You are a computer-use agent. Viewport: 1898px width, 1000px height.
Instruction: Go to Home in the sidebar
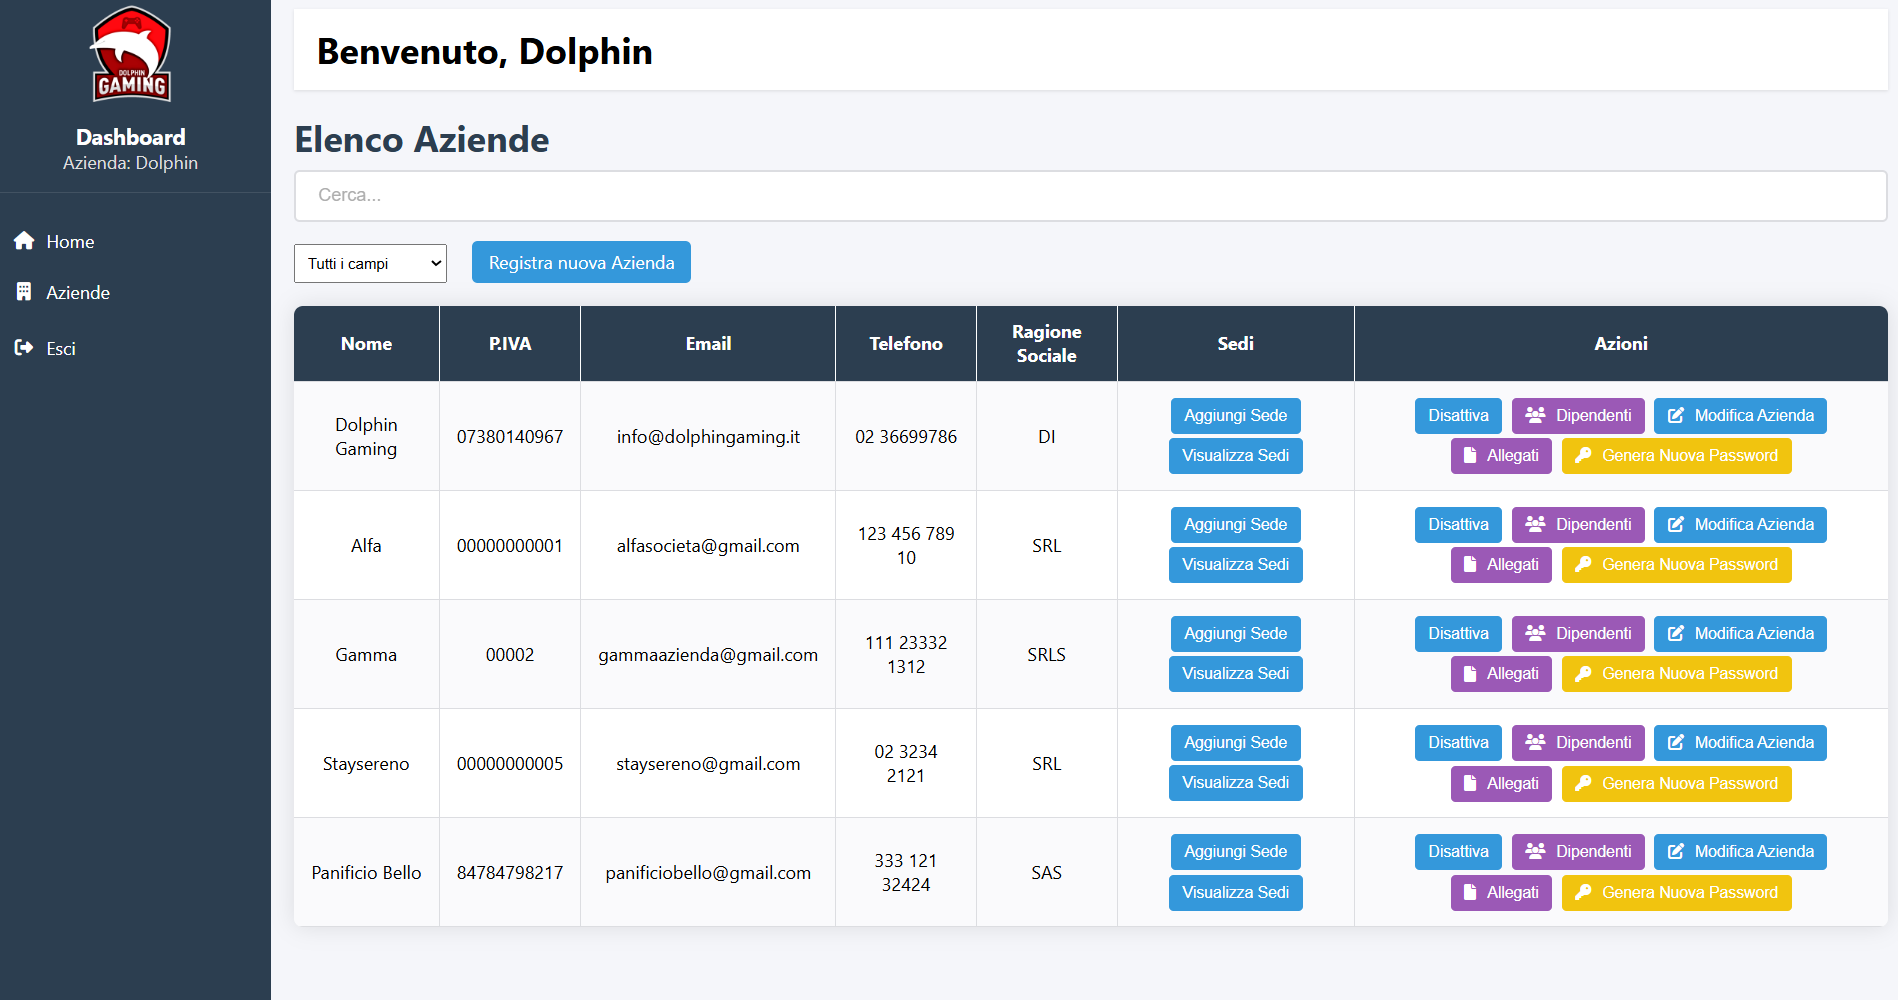(70, 242)
